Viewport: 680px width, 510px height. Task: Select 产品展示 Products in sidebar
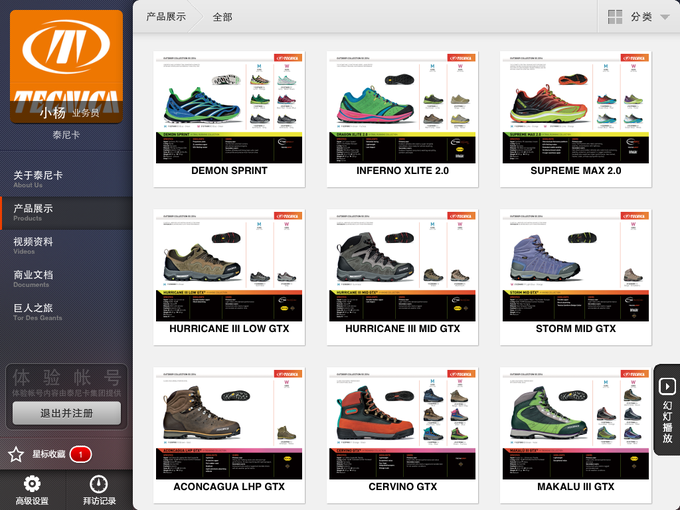pyautogui.click(x=66, y=212)
